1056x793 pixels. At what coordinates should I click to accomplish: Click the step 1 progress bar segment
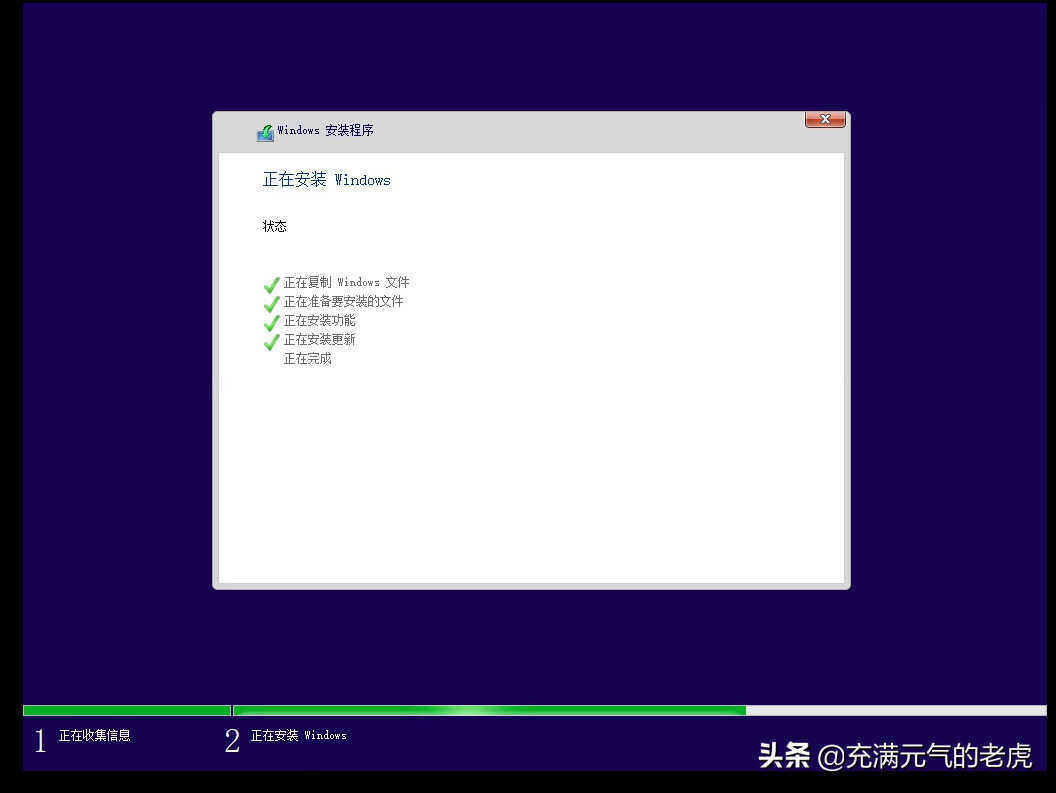(x=127, y=710)
